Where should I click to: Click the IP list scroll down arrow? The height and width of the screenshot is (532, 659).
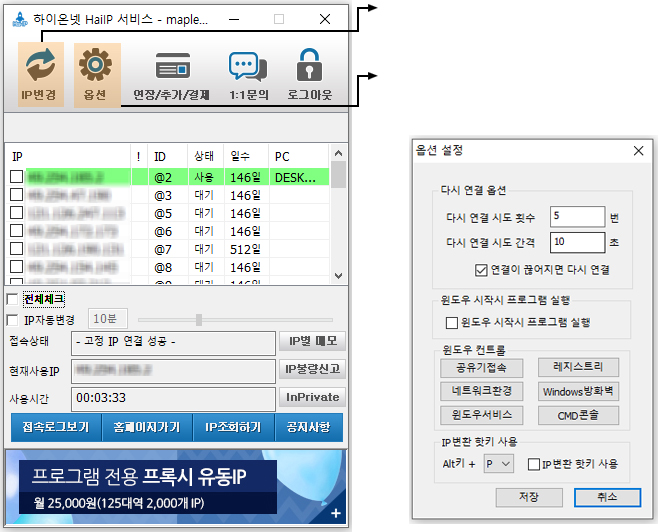click(x=338, y=276)
